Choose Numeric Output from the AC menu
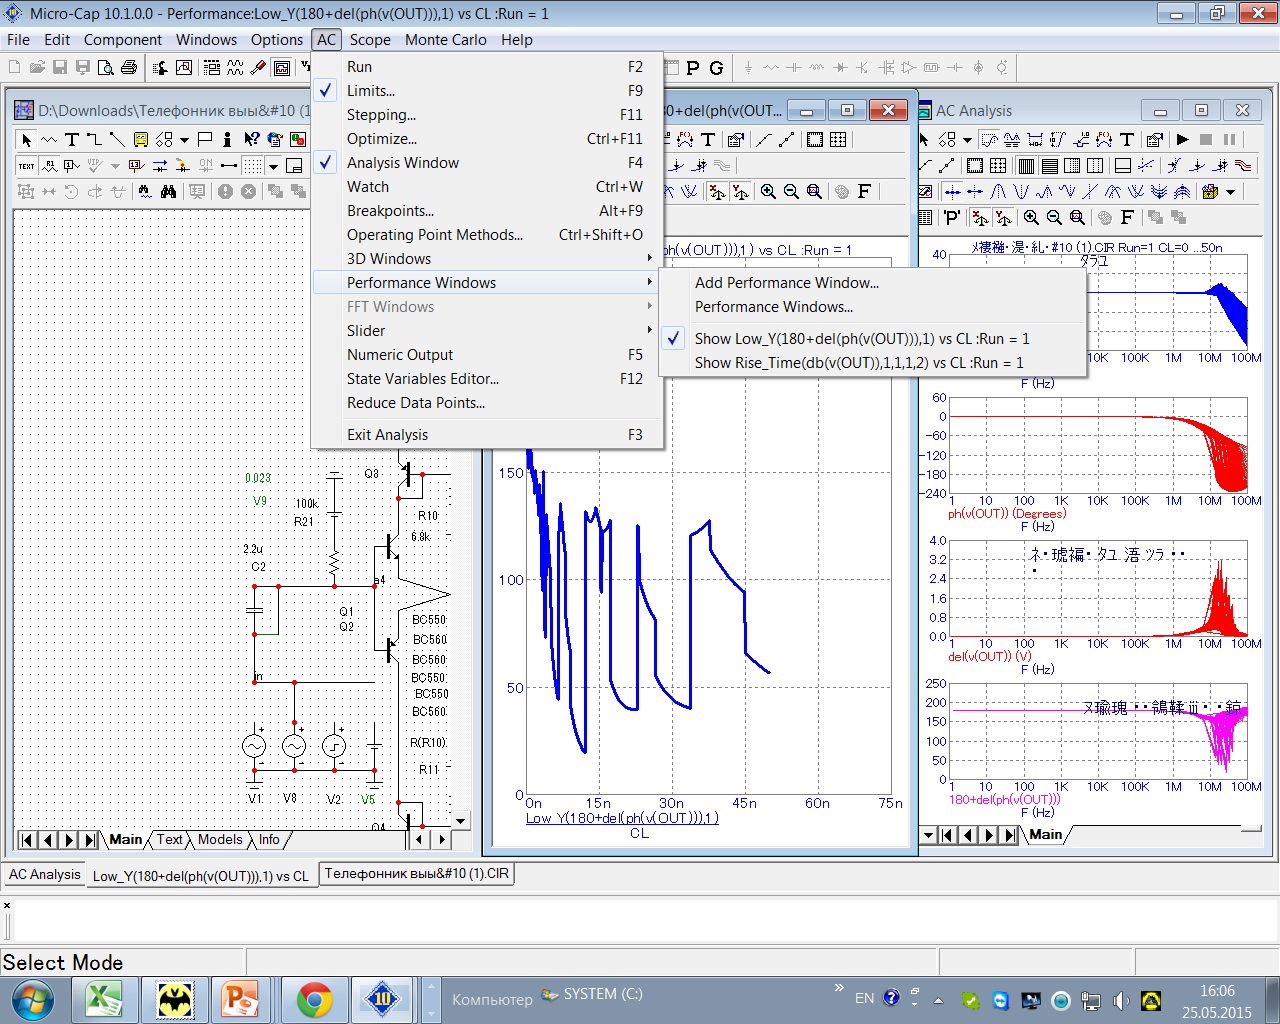The width and height of the screenshot is (1280, 1024). pos(488,354)
